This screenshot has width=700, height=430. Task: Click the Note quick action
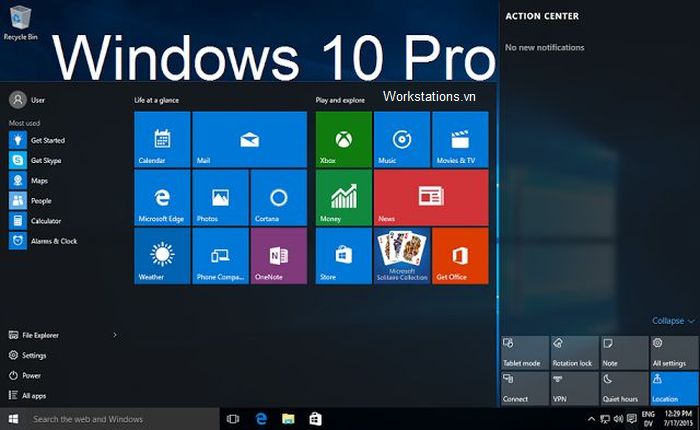point(624,353)
